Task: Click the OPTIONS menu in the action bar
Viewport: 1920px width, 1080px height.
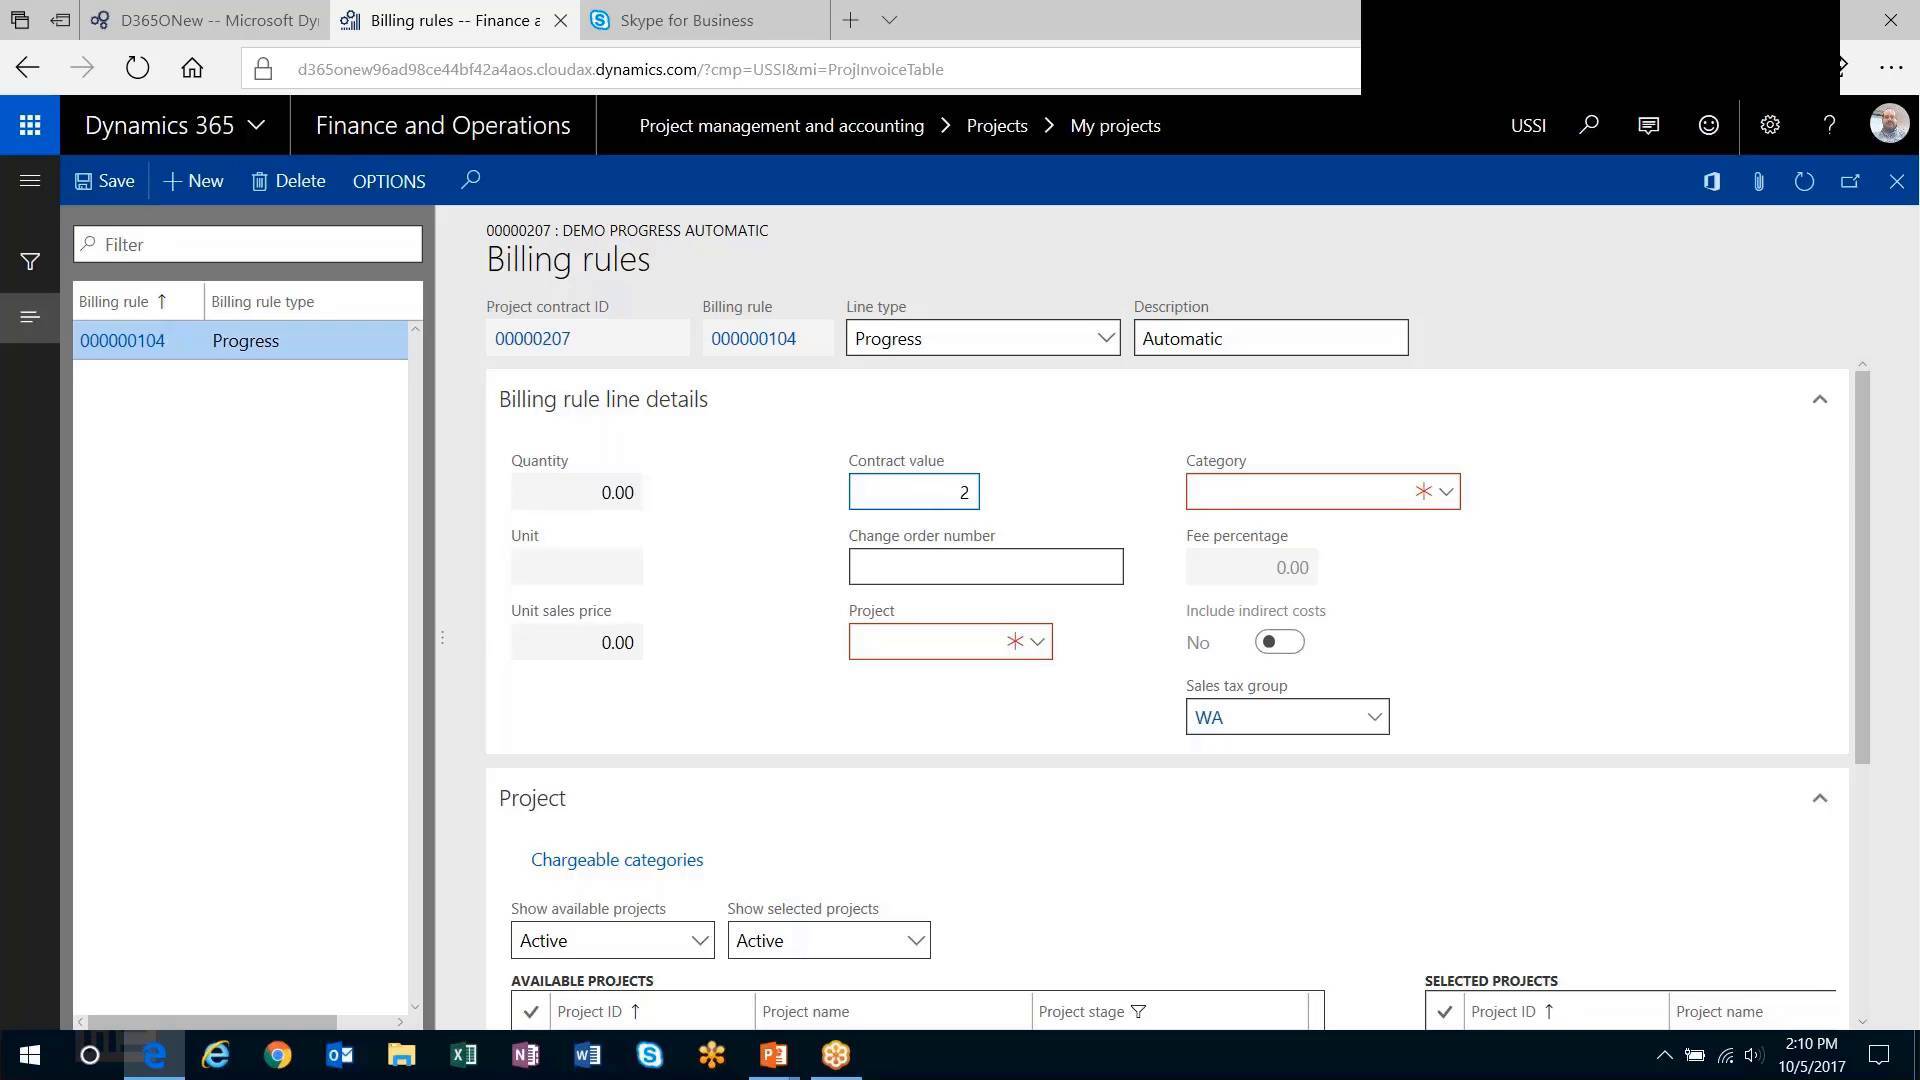Action: pyautogui.click(x=388, y=181)
